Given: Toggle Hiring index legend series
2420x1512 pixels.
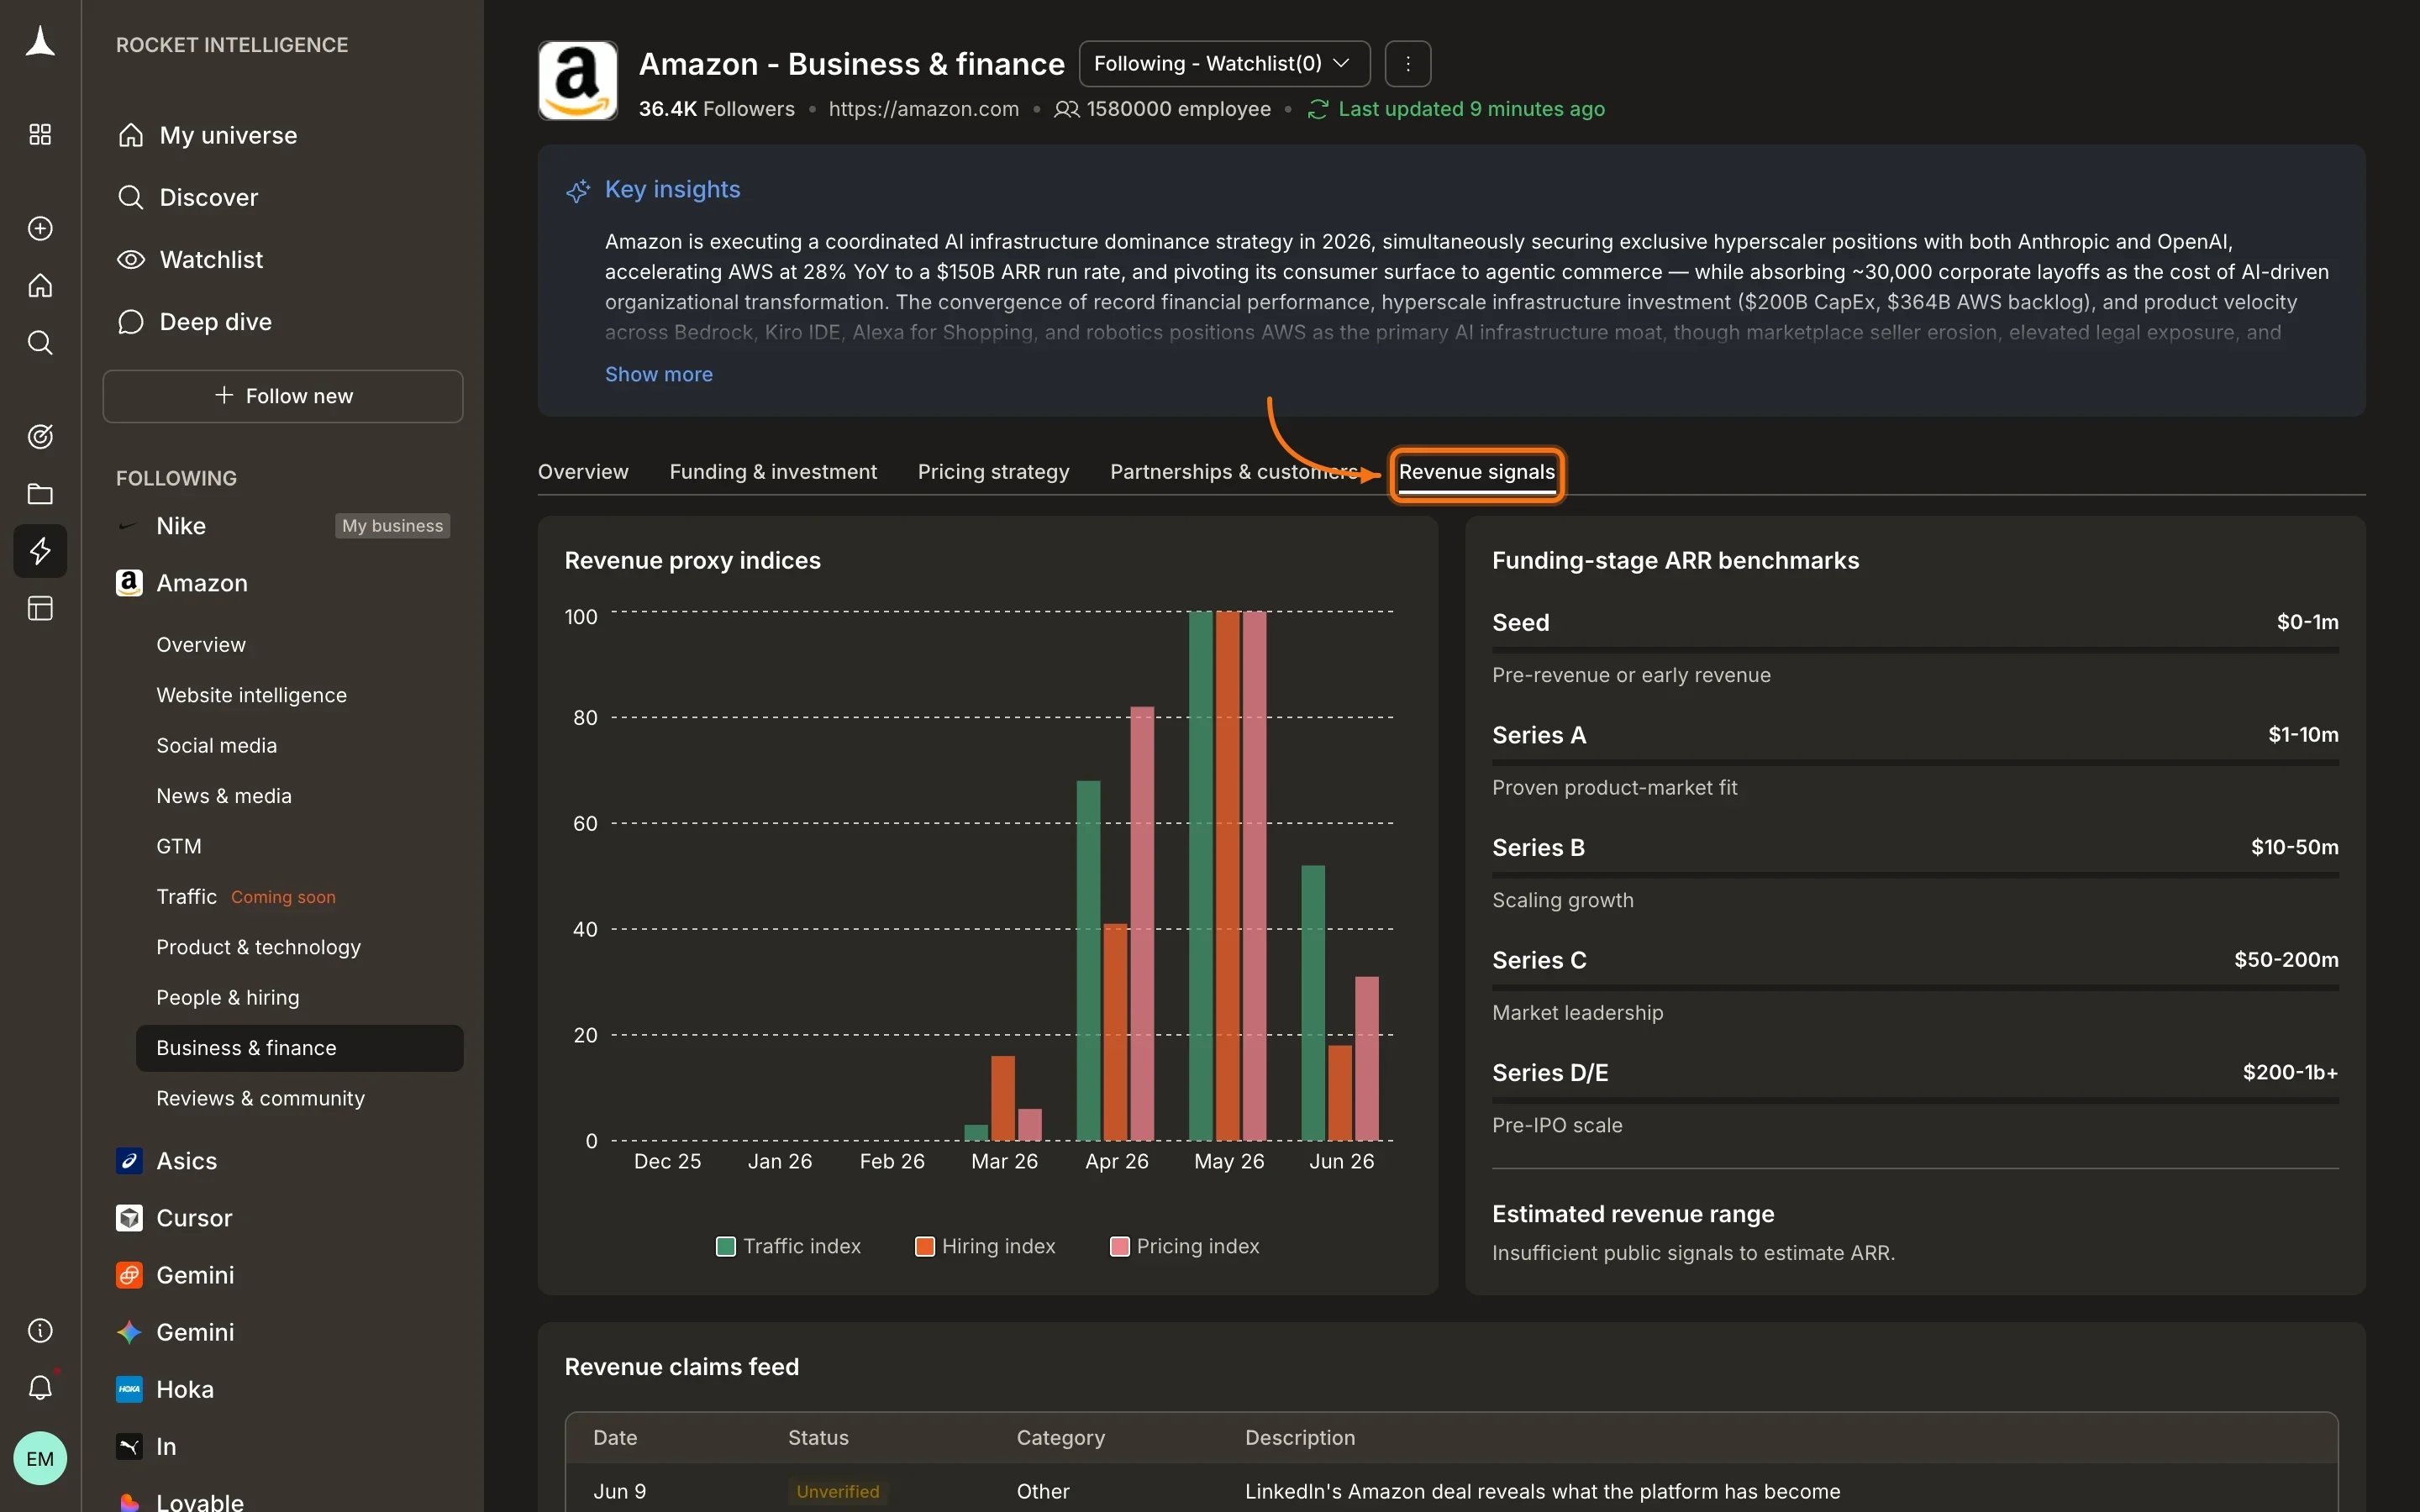Looking at the screenshot, I should click(985, 1247).
